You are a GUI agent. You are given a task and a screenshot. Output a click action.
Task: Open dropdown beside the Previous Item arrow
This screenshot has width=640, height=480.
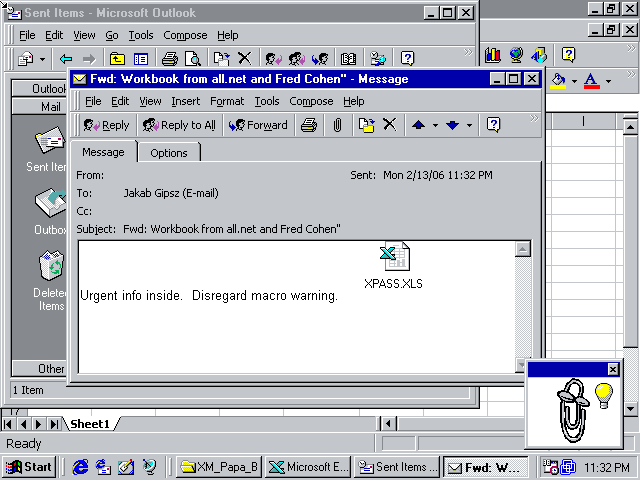[435, 125]
